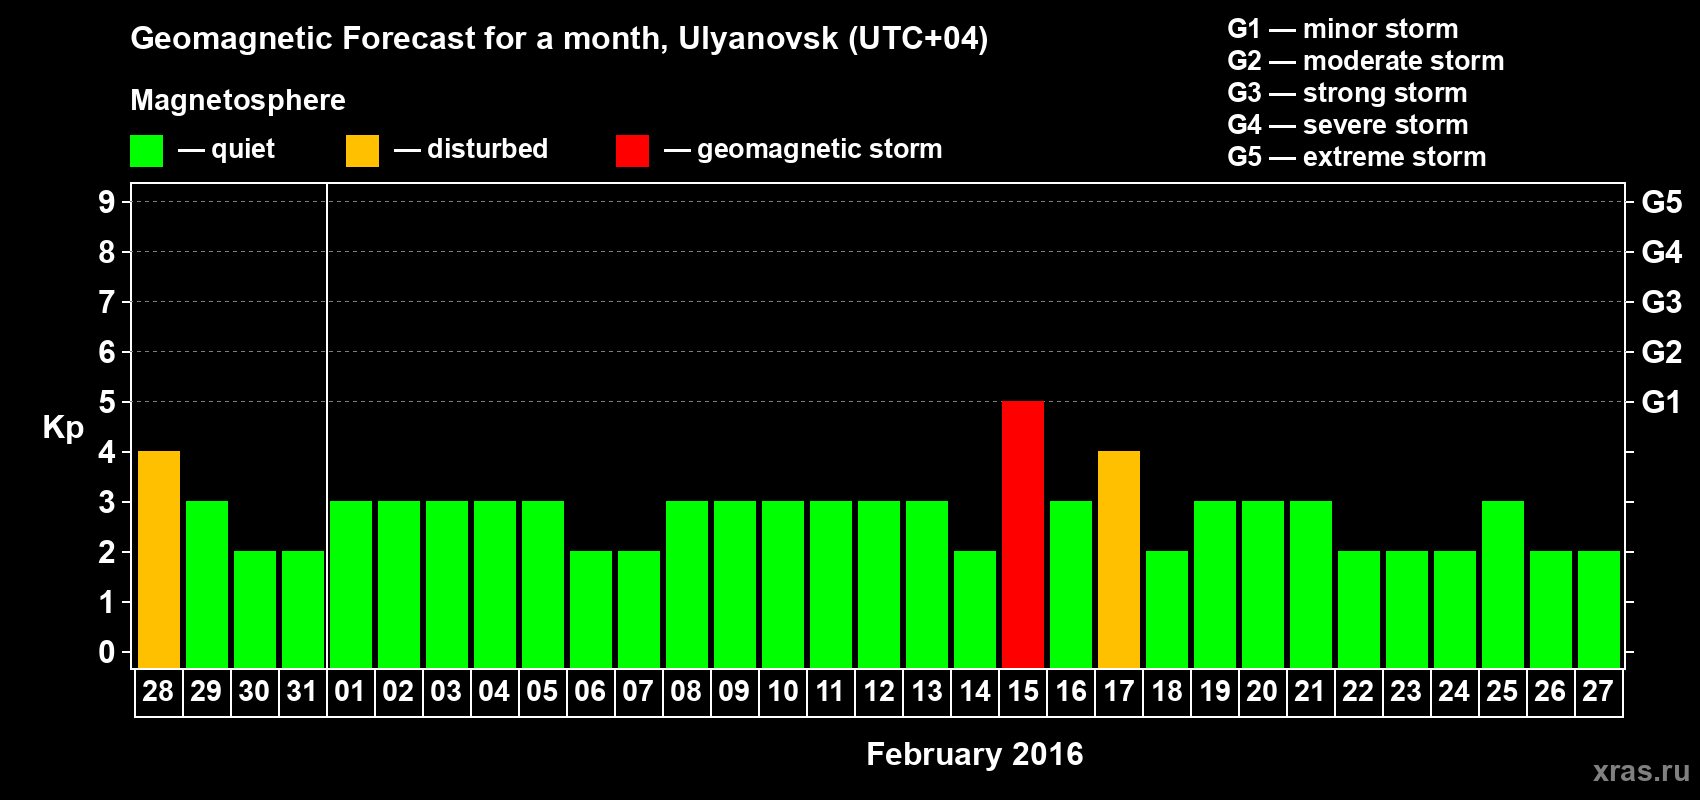Viewport: 1700px width, 800px height.
Task: Click the 'G1 — minor storm' legend line
Action: pos(1343,29)
